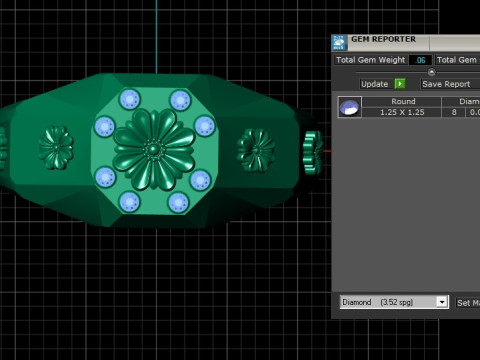
Task: Click the Total Gem Weight label
Action: click(371, 60)
